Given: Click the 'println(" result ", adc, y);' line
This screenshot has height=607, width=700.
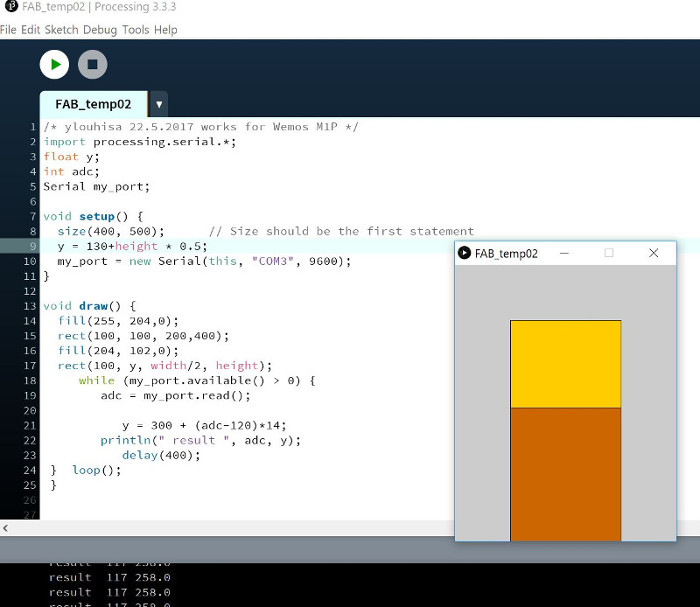Looking at the screenshot, I should coord(200,441).
